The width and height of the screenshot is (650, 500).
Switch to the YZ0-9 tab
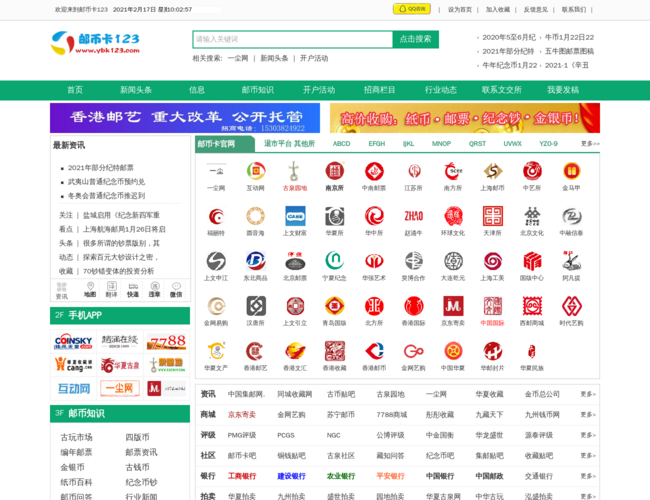548,143
